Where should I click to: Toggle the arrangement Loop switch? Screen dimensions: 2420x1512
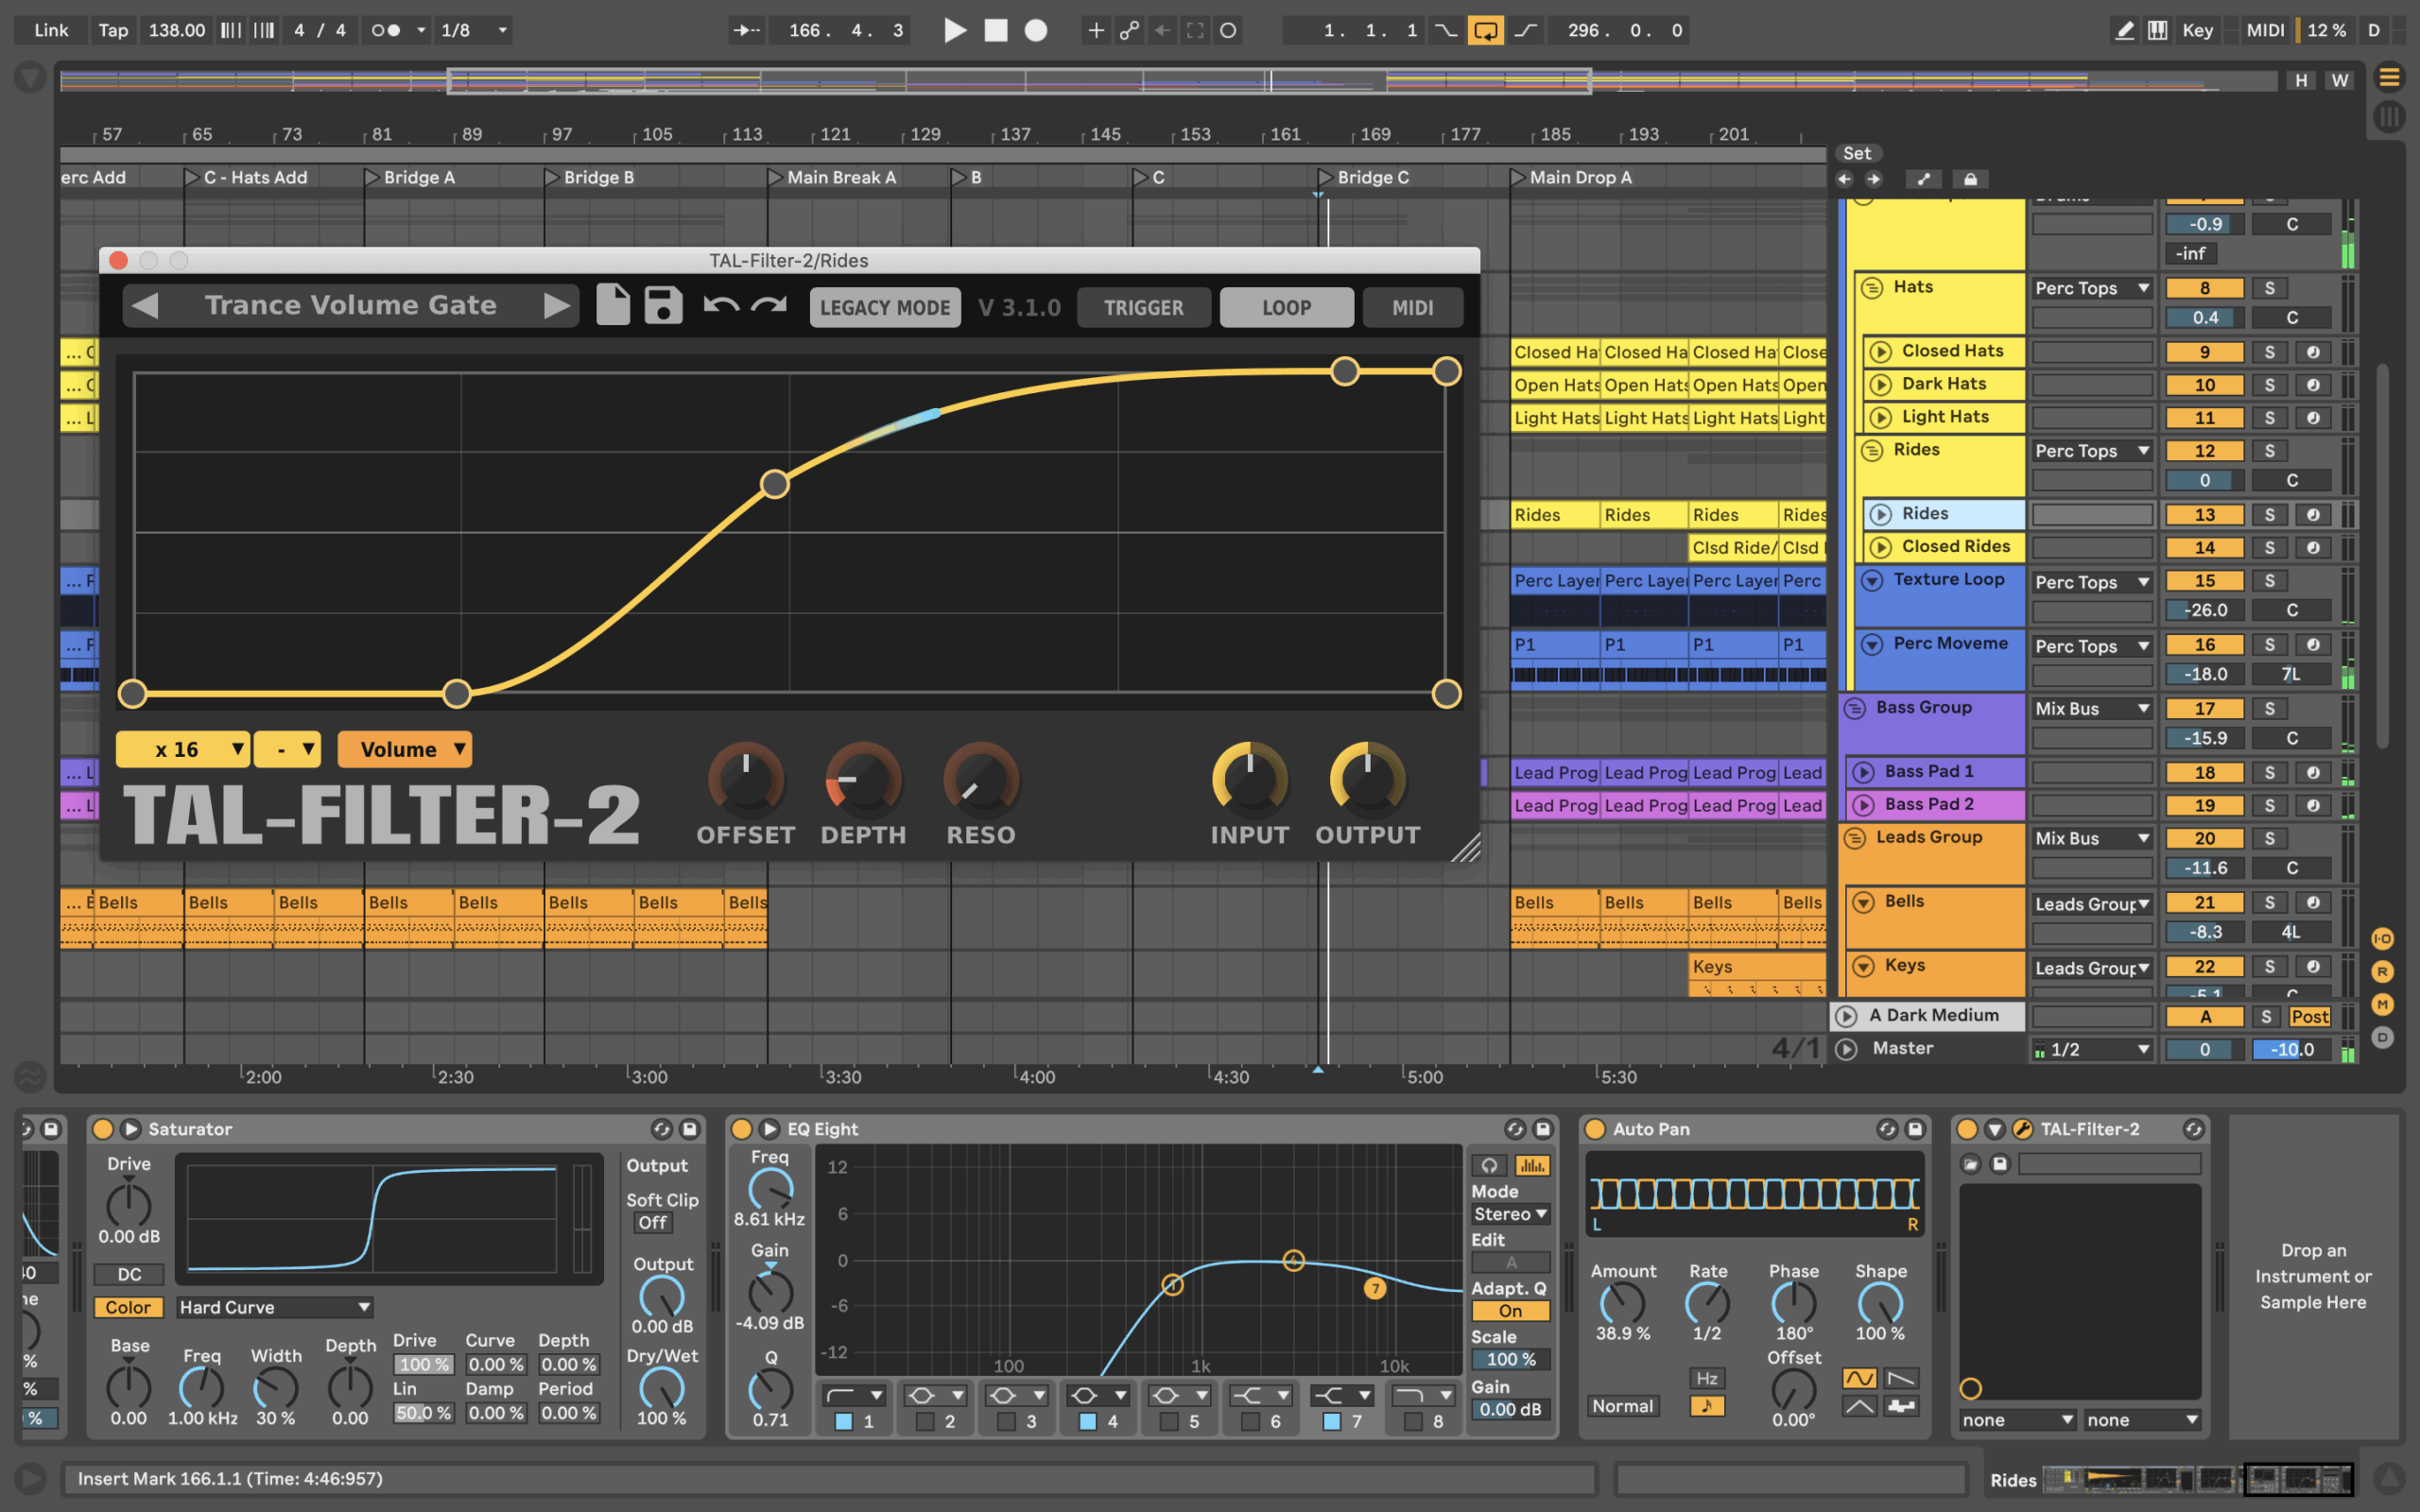pos(1485,30)
